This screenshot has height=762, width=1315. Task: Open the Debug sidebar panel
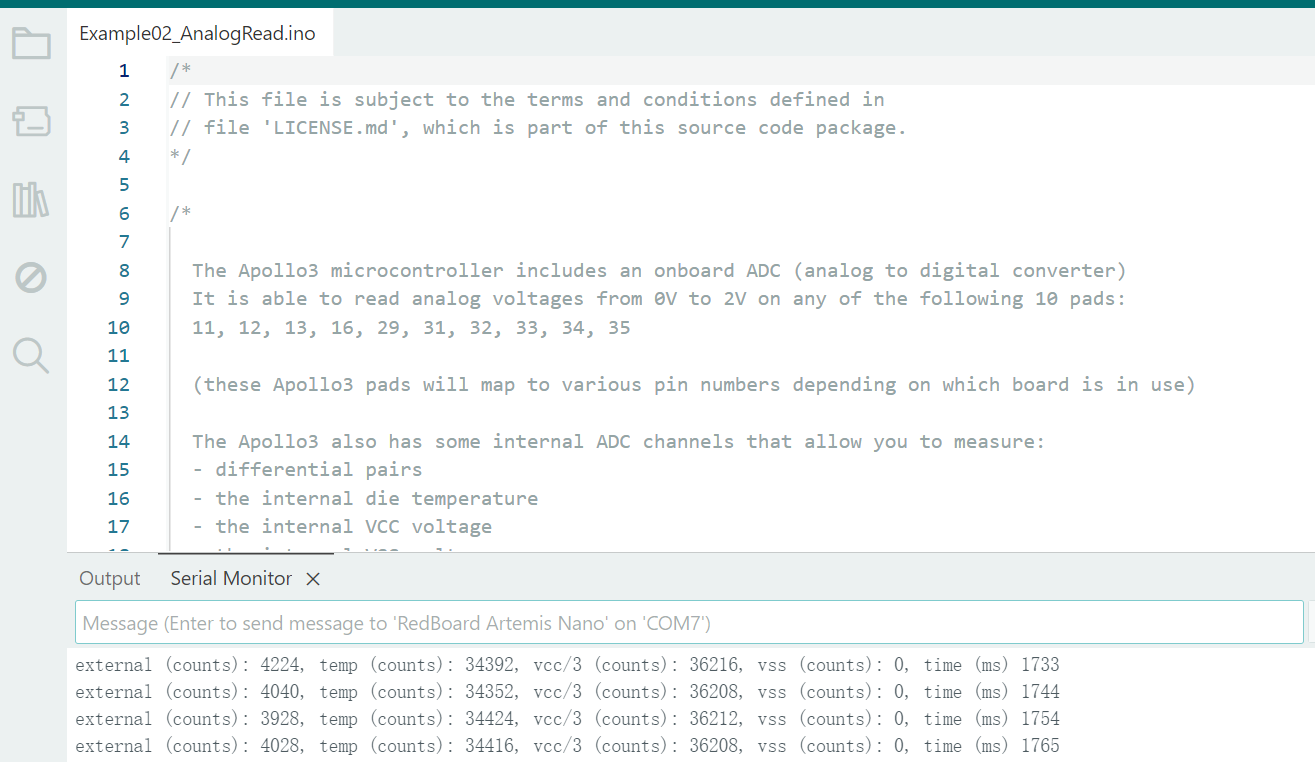click(x=30, y=277)
